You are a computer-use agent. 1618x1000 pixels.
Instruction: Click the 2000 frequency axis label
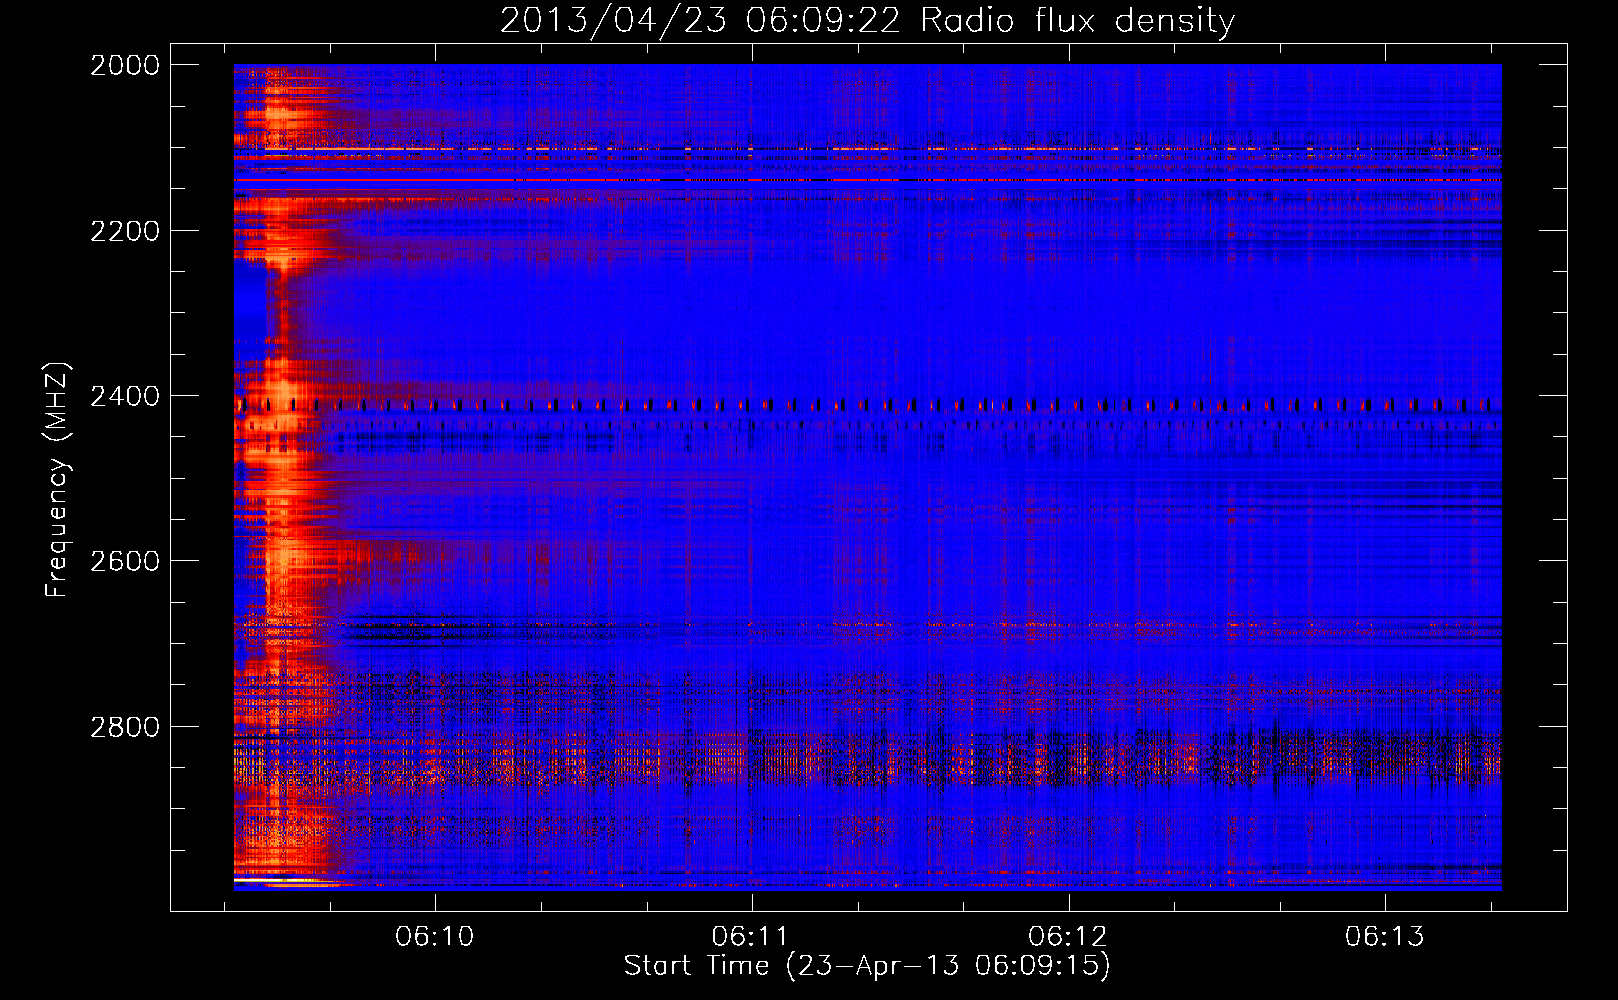[125, 65]
